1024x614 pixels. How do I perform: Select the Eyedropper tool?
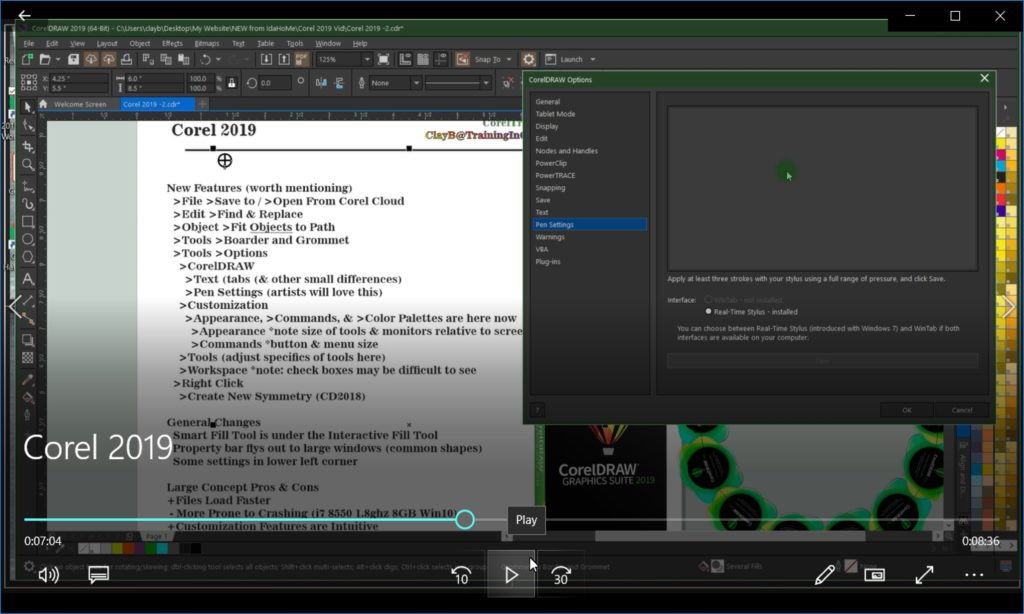click(x=27, y=380)
